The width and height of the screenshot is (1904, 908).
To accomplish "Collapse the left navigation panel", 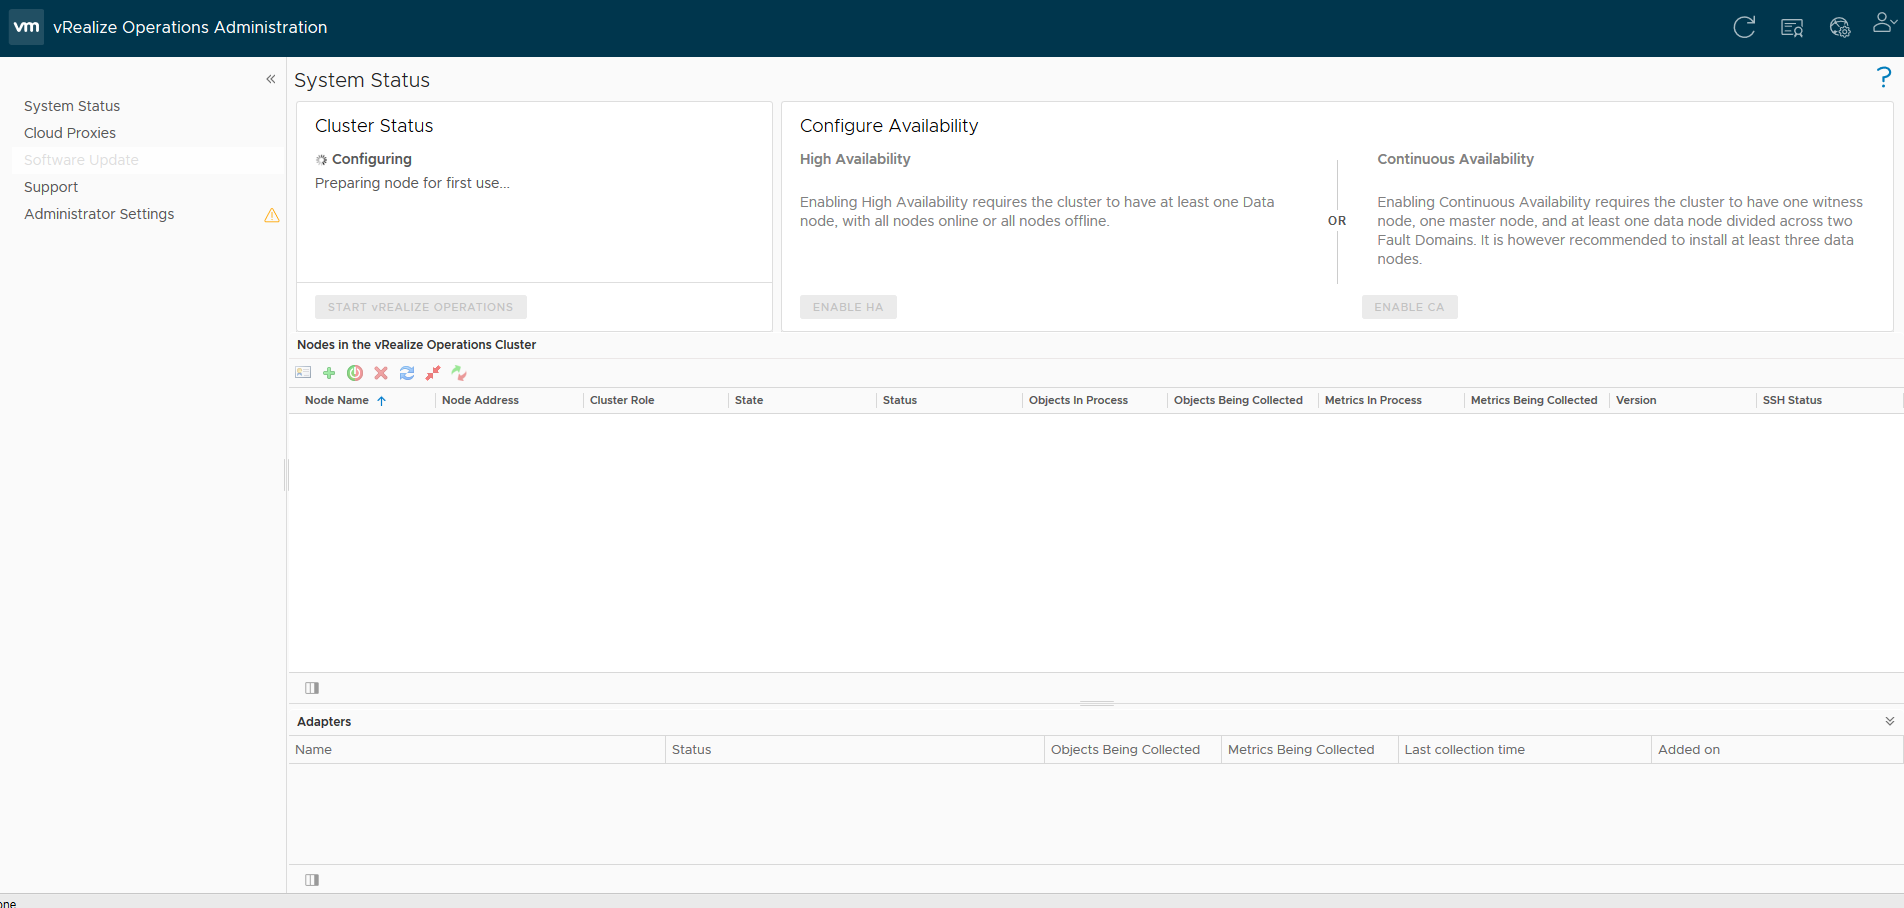I will click(x=270, y=79).
